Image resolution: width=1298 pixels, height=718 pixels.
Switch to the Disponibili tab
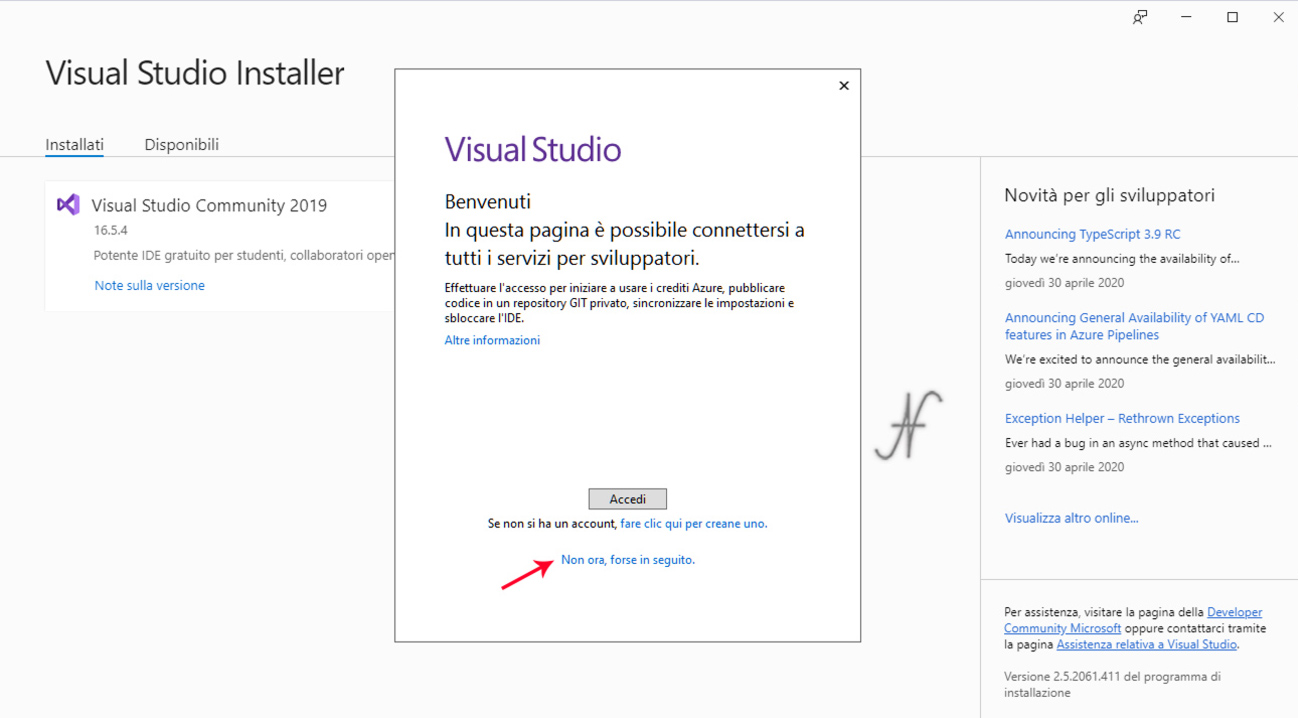pyautogui.click(x=181, y=144)
